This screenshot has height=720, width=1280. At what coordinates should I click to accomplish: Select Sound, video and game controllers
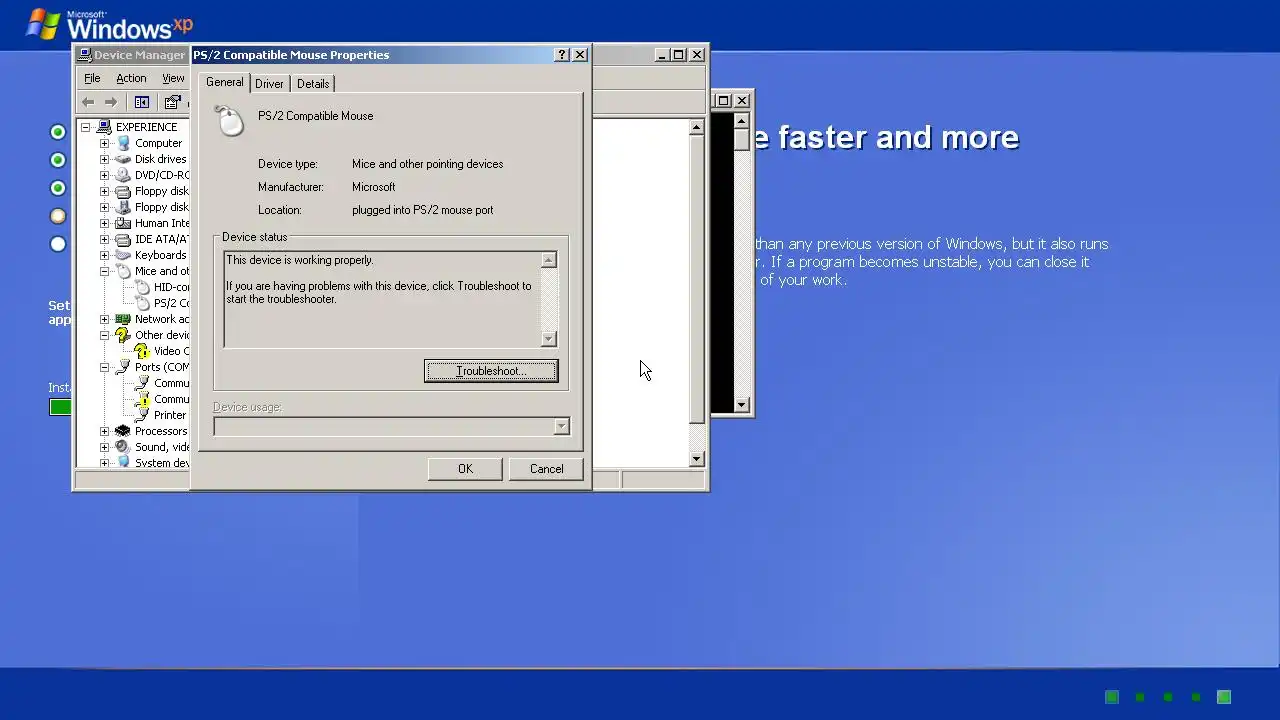pos(162,447)
